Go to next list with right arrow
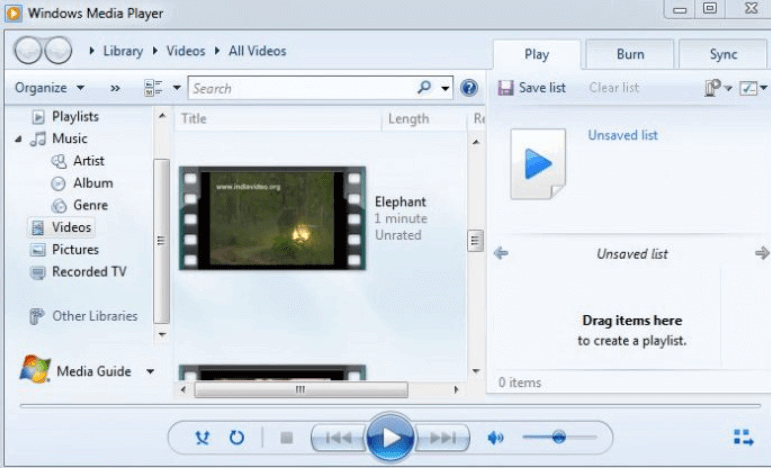 762,253
